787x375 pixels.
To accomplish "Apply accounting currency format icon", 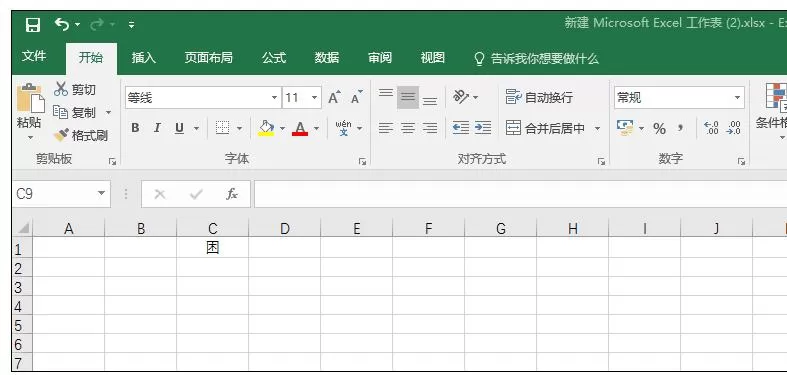I will 625,128.
